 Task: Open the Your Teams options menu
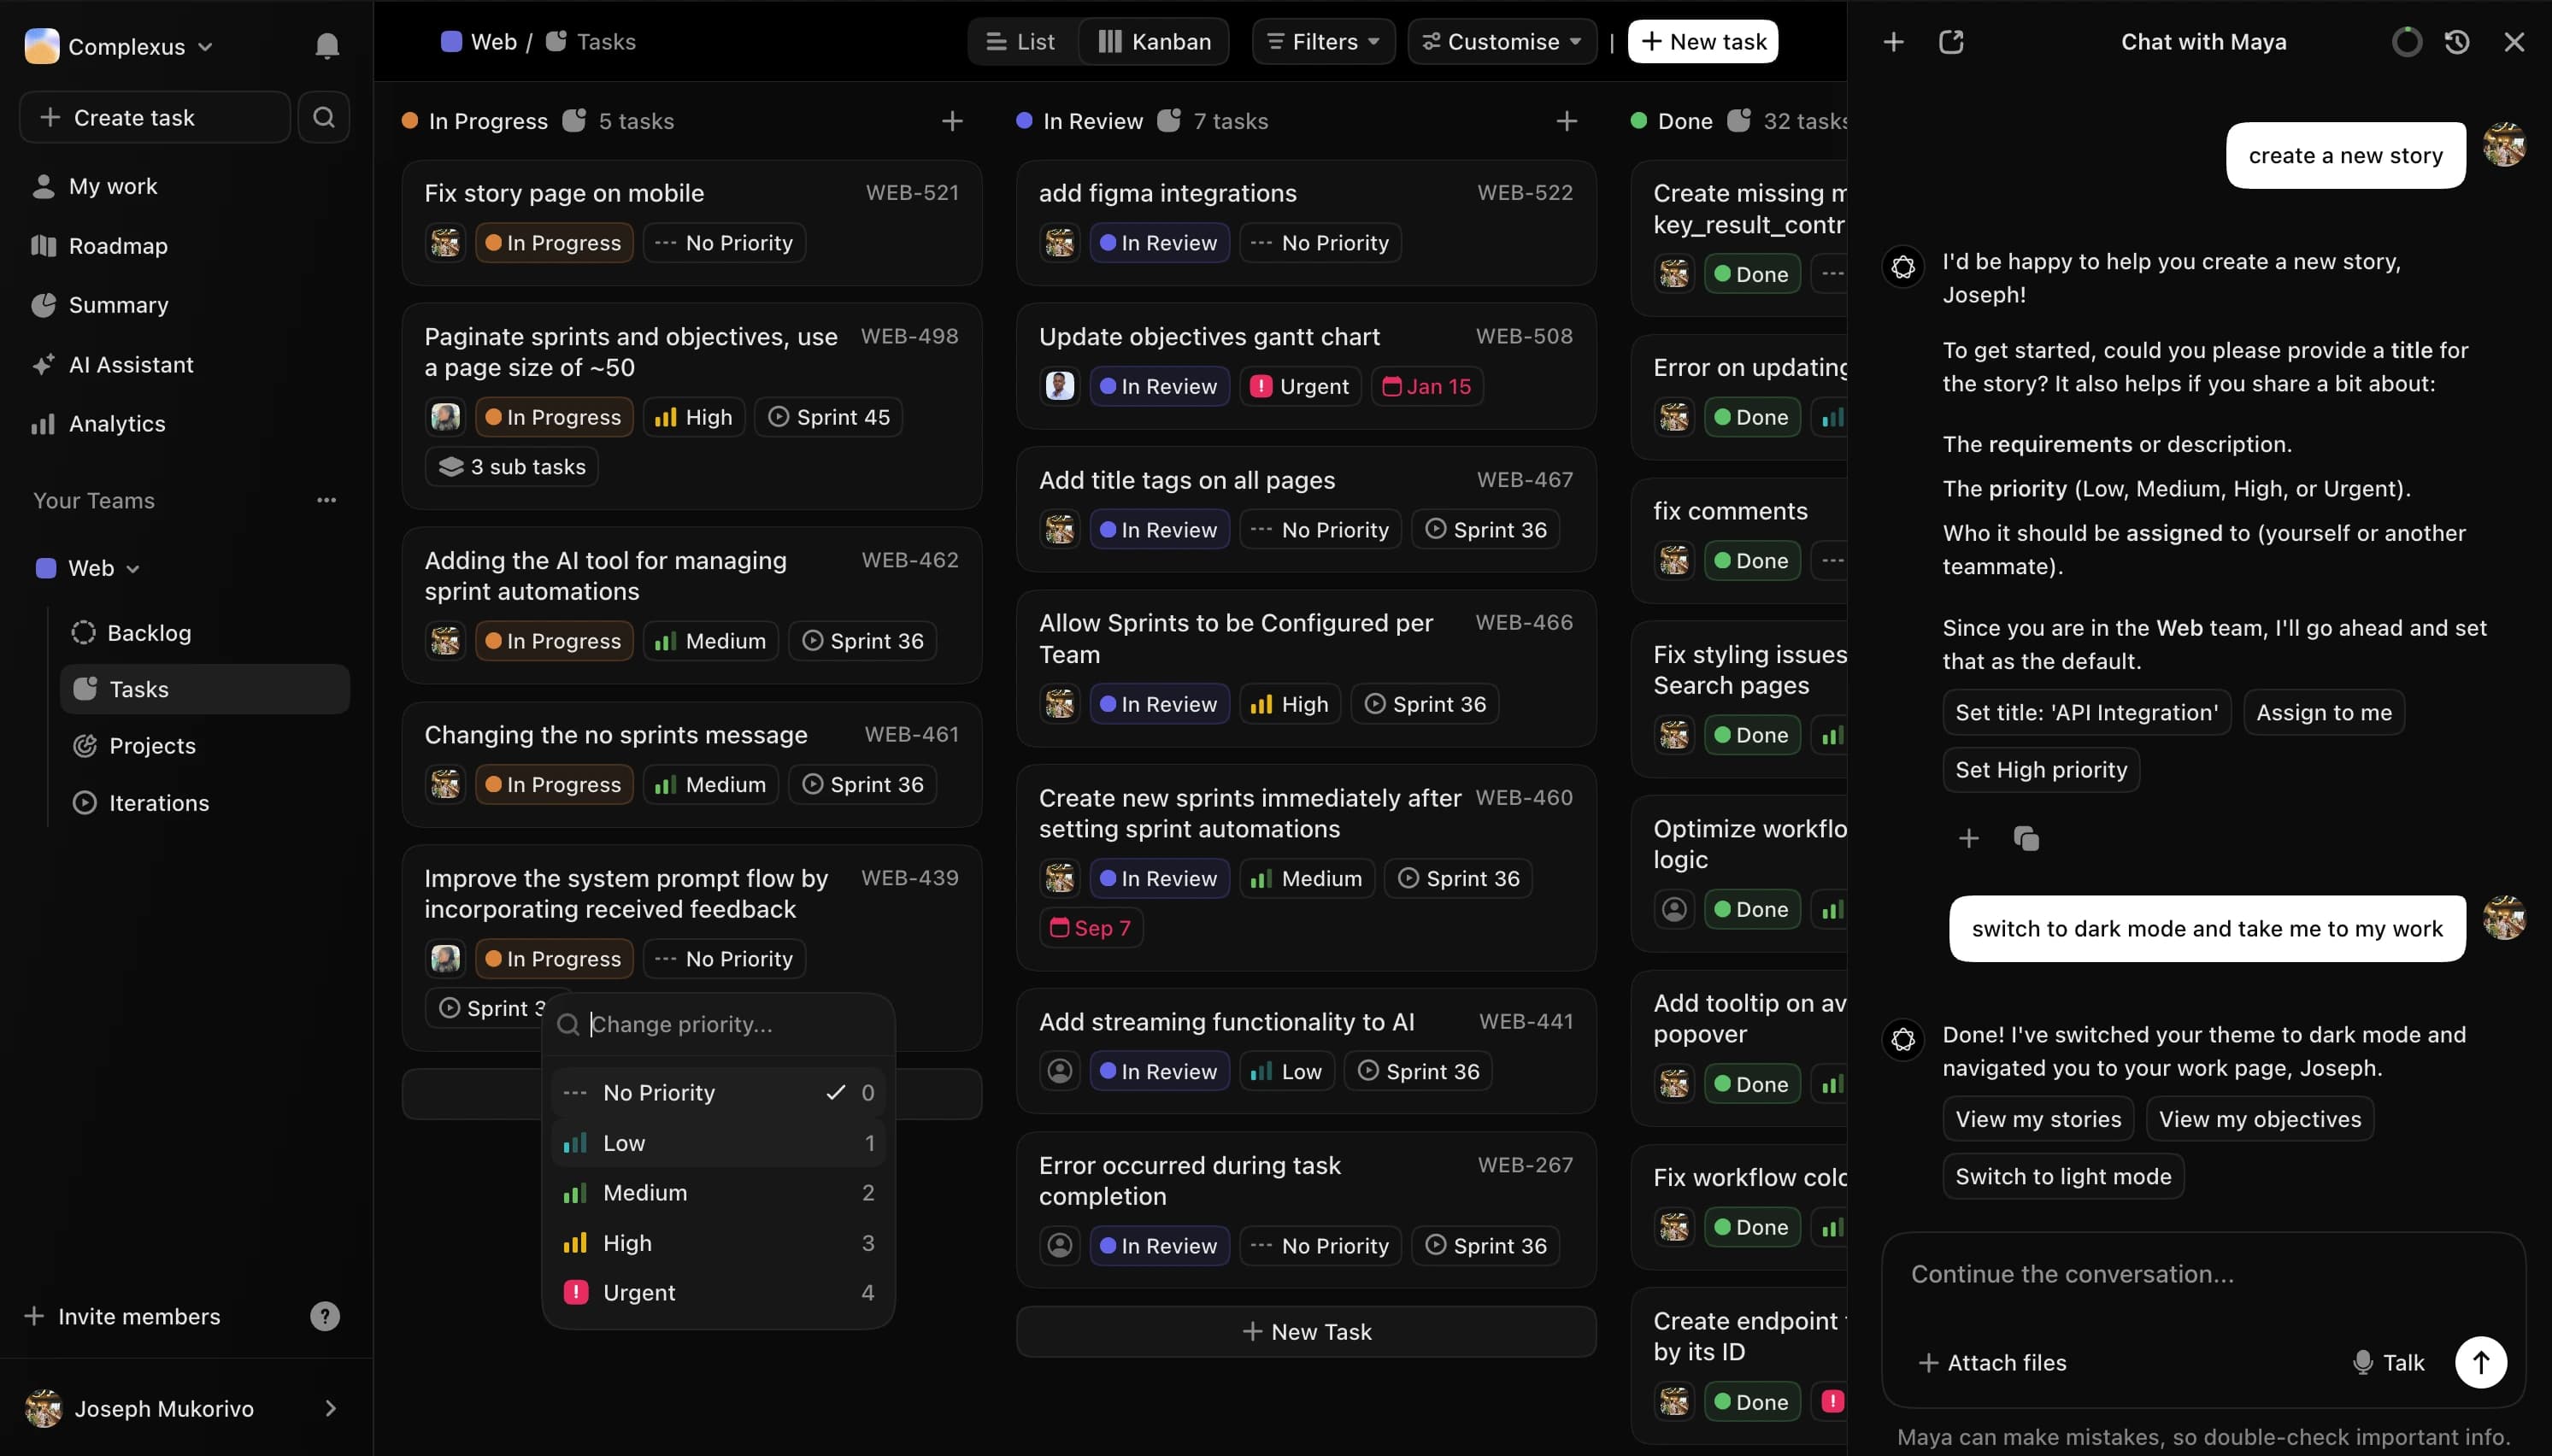coord(326,499)
